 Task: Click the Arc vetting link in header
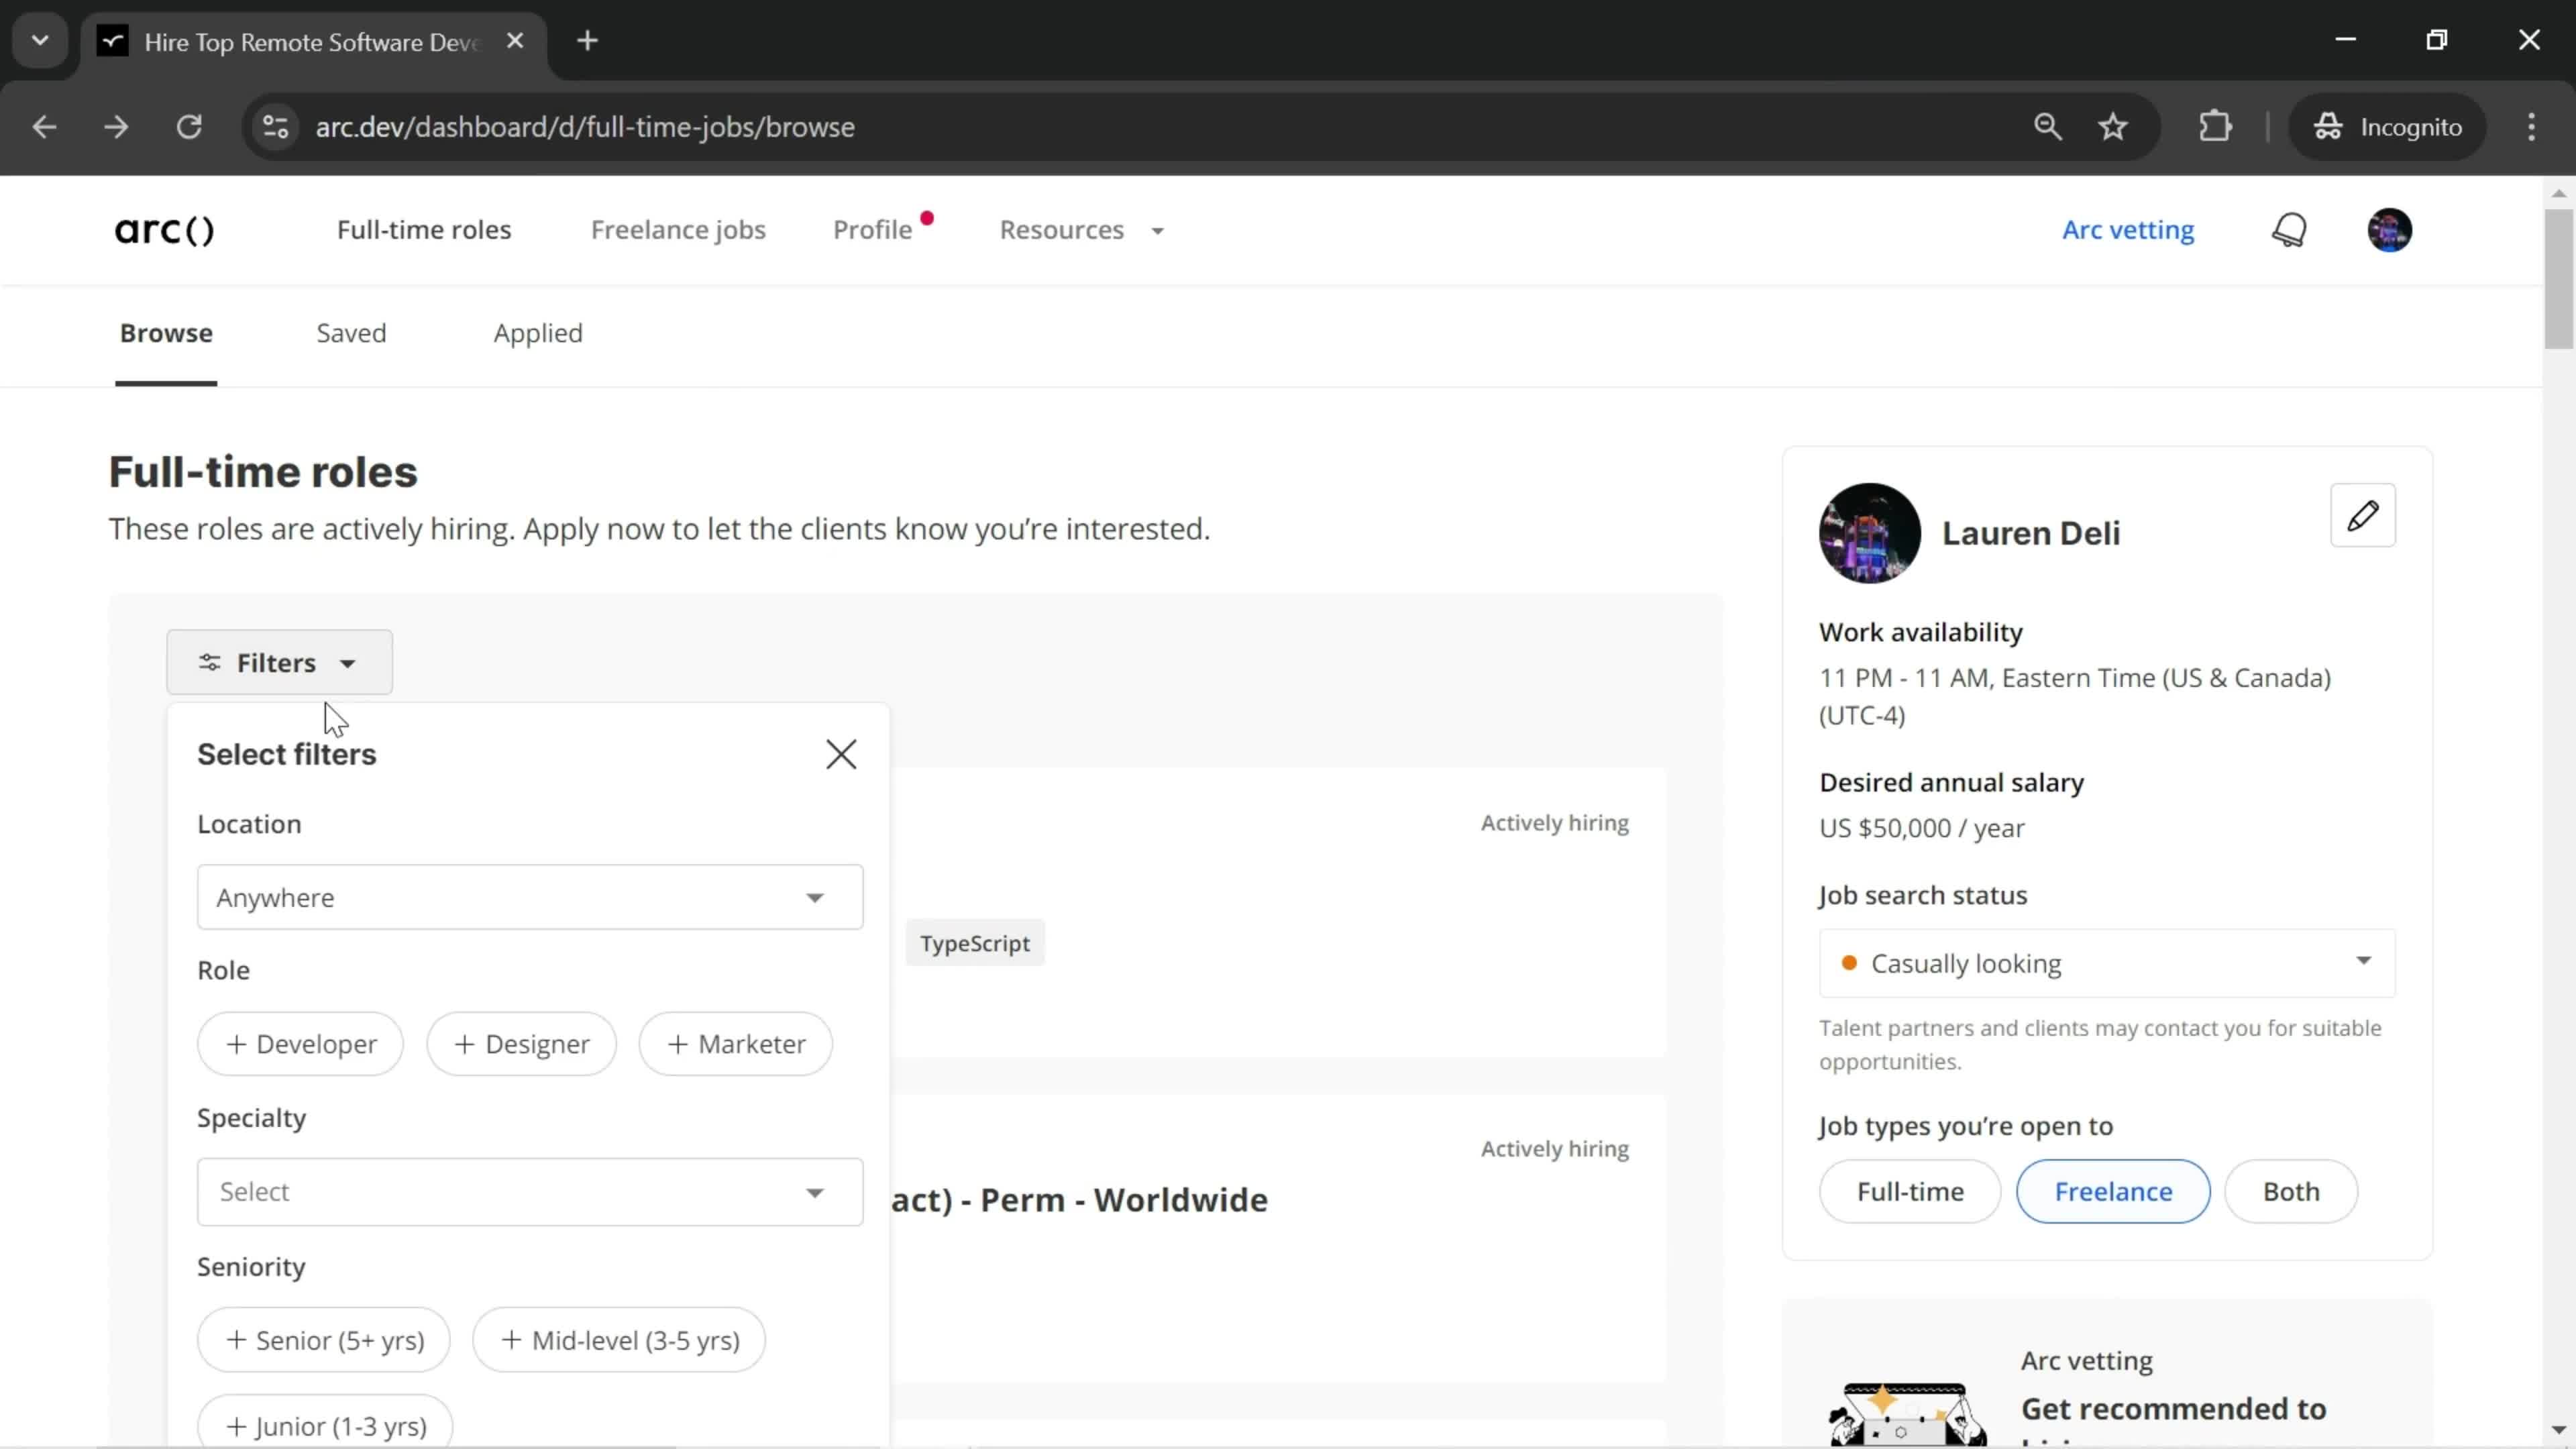(x=2128, y=230)
